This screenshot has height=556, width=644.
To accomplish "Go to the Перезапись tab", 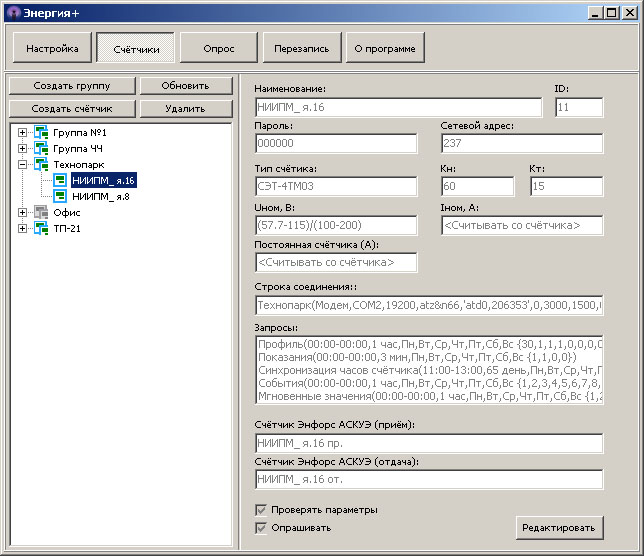I will click(x=302, y=48).
